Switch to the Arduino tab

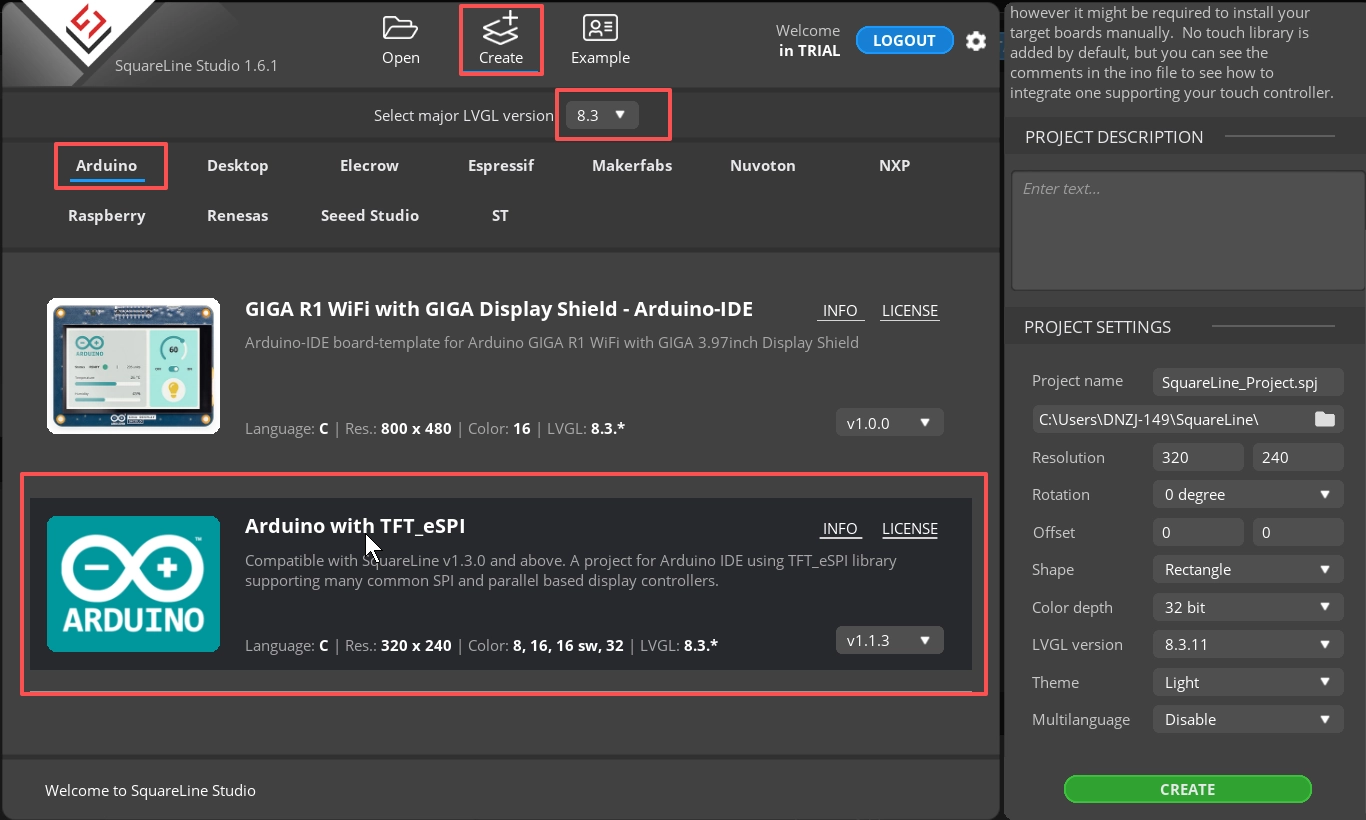click(107, 165)
